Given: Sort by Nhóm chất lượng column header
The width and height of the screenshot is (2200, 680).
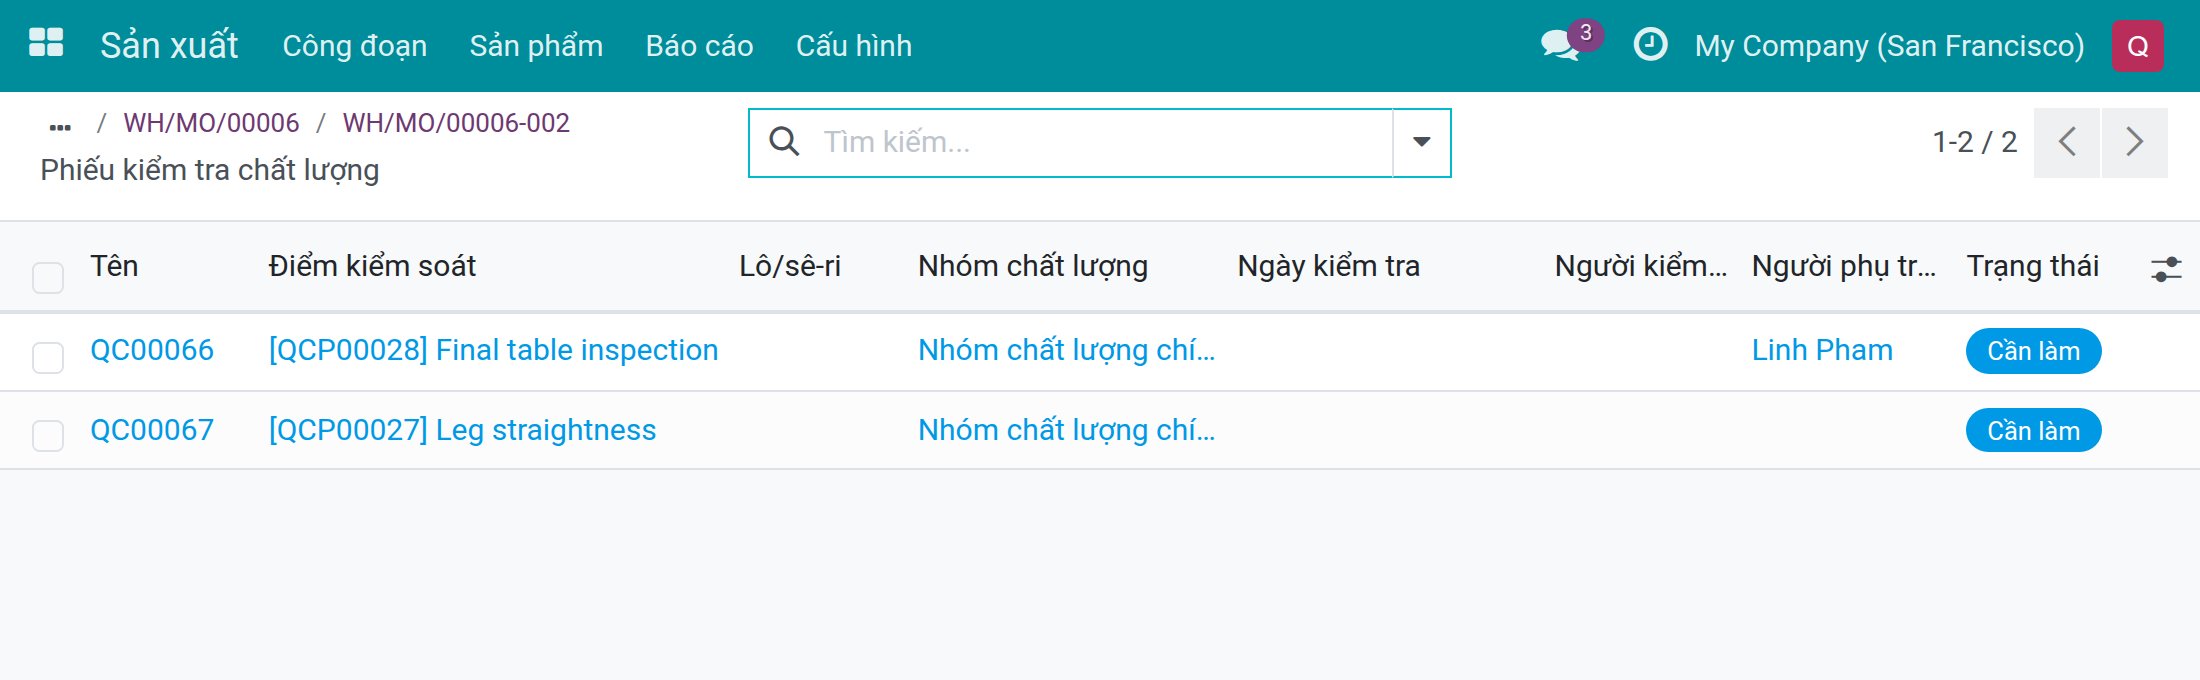Looking at the screenshot, I should click(x=1033, y=266).
